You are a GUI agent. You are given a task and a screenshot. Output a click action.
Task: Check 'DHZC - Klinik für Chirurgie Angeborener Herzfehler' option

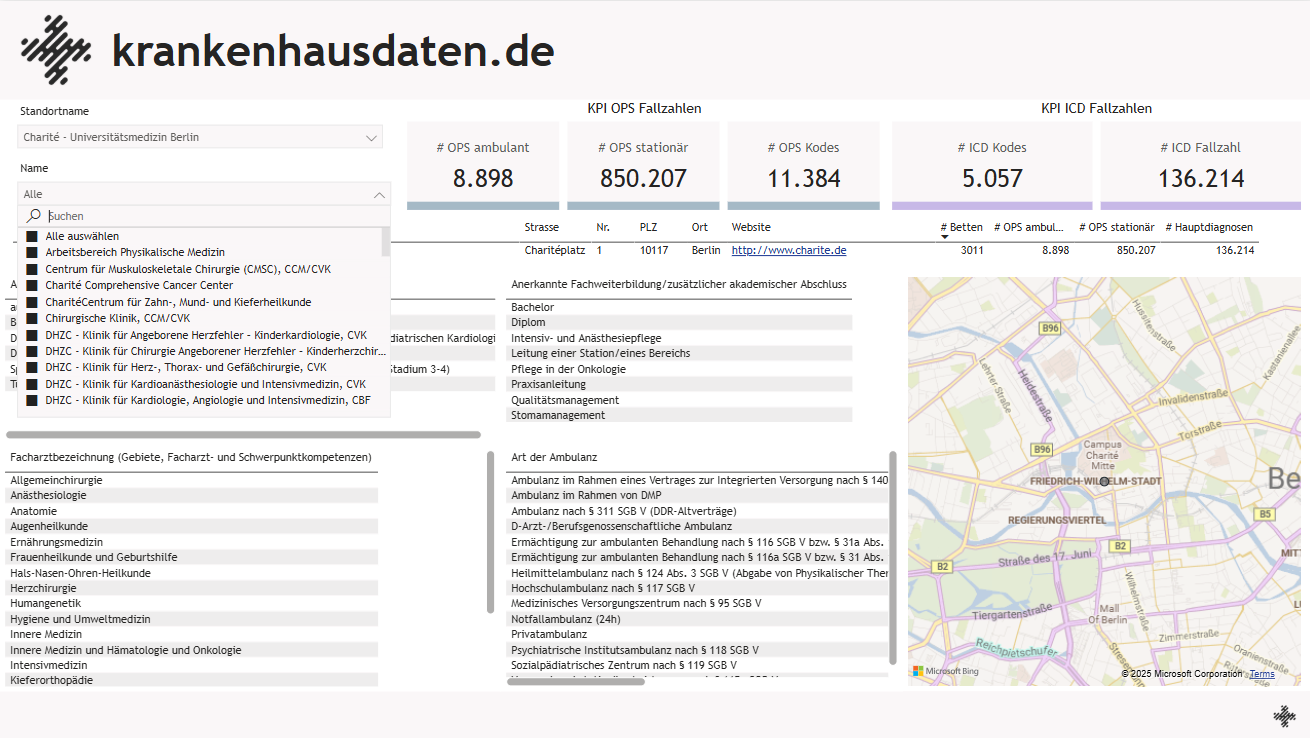click(x=32, y=351)
